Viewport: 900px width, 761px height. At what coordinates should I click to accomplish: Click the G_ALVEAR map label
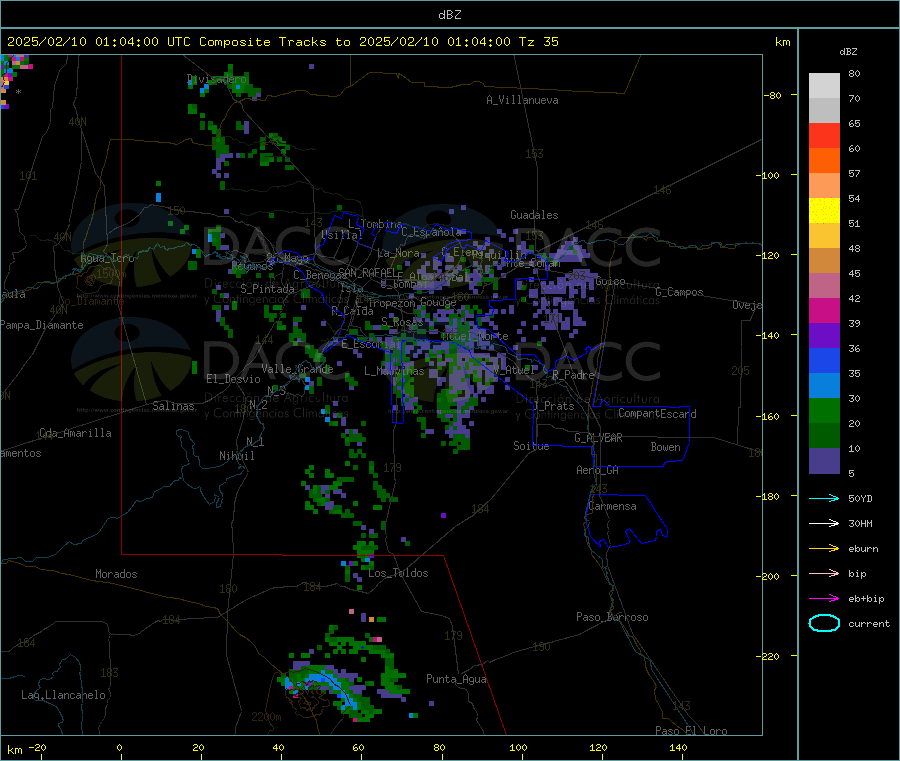[x=598, y=438]
